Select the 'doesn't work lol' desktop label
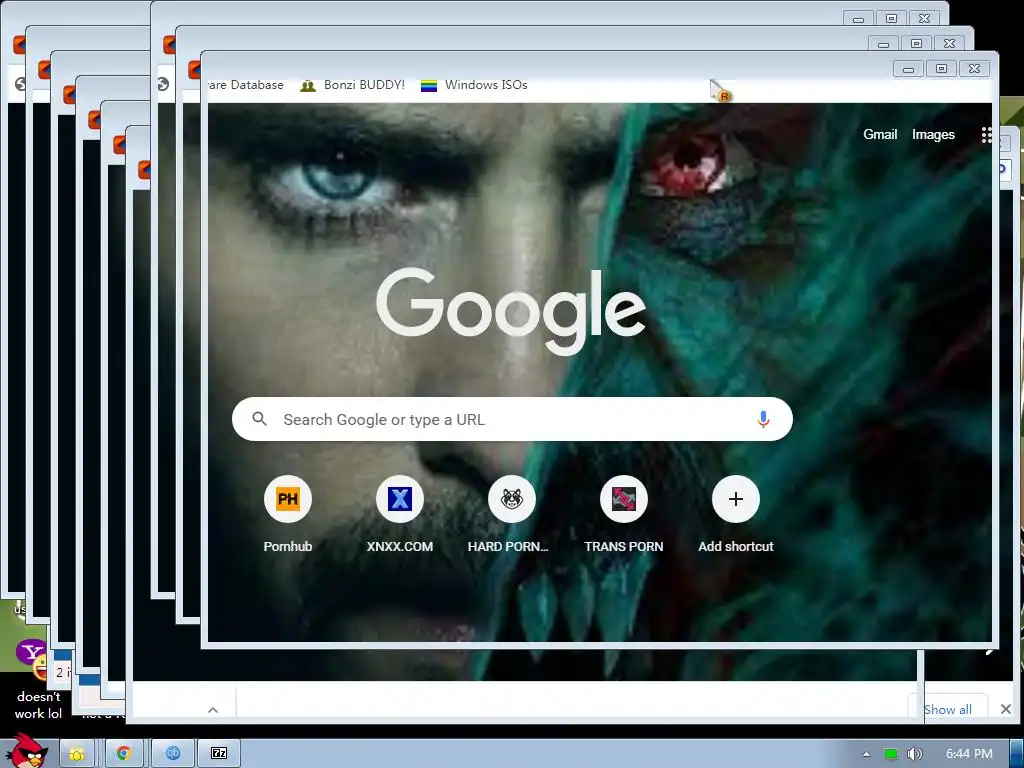The height and width of the screenshot is (768, 1024). [x=39, y=705]
